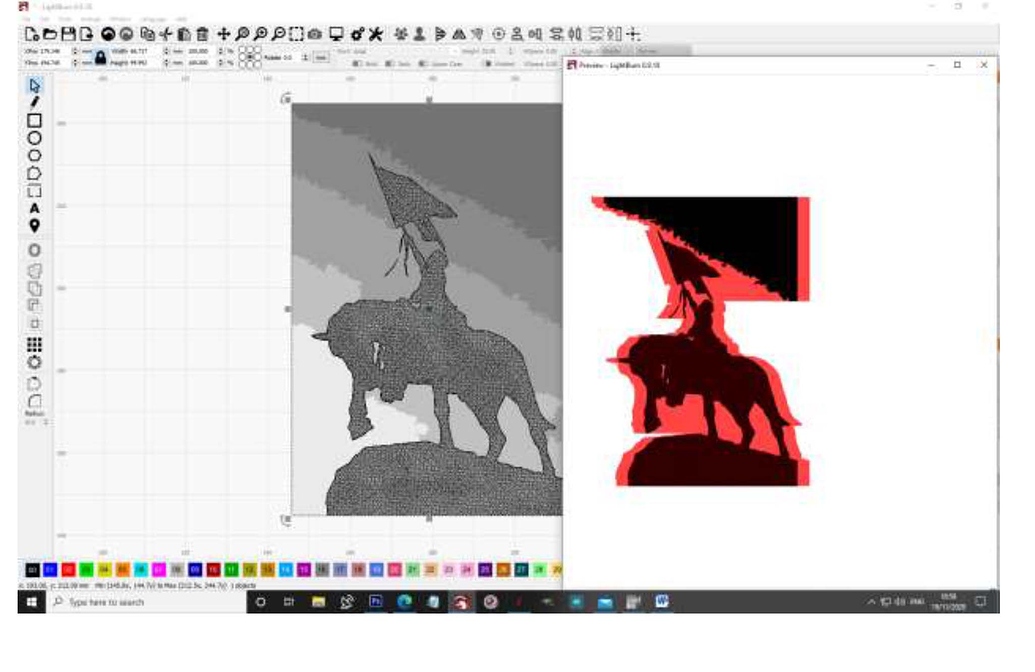Click the taskbar search box
This screenshot has width=1035, height=672.
(110, 604)
